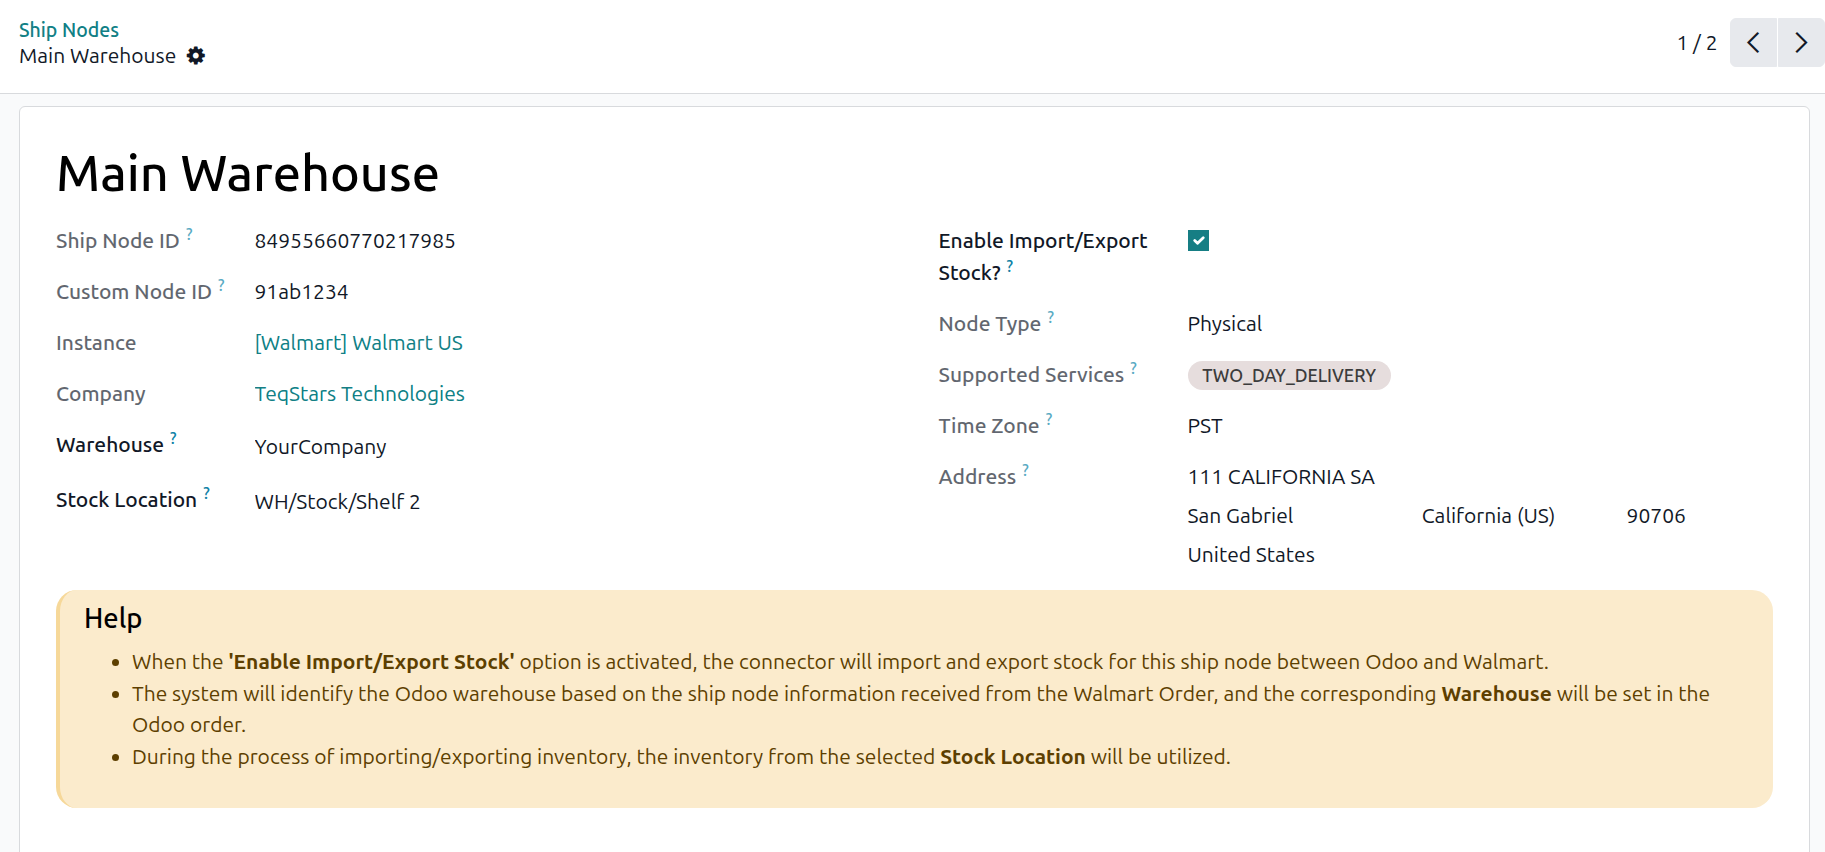This screenshot has width=1825, height=852.
Task: Click the 1 / 2 pager counter
Action: click(x=1696, y=43)
